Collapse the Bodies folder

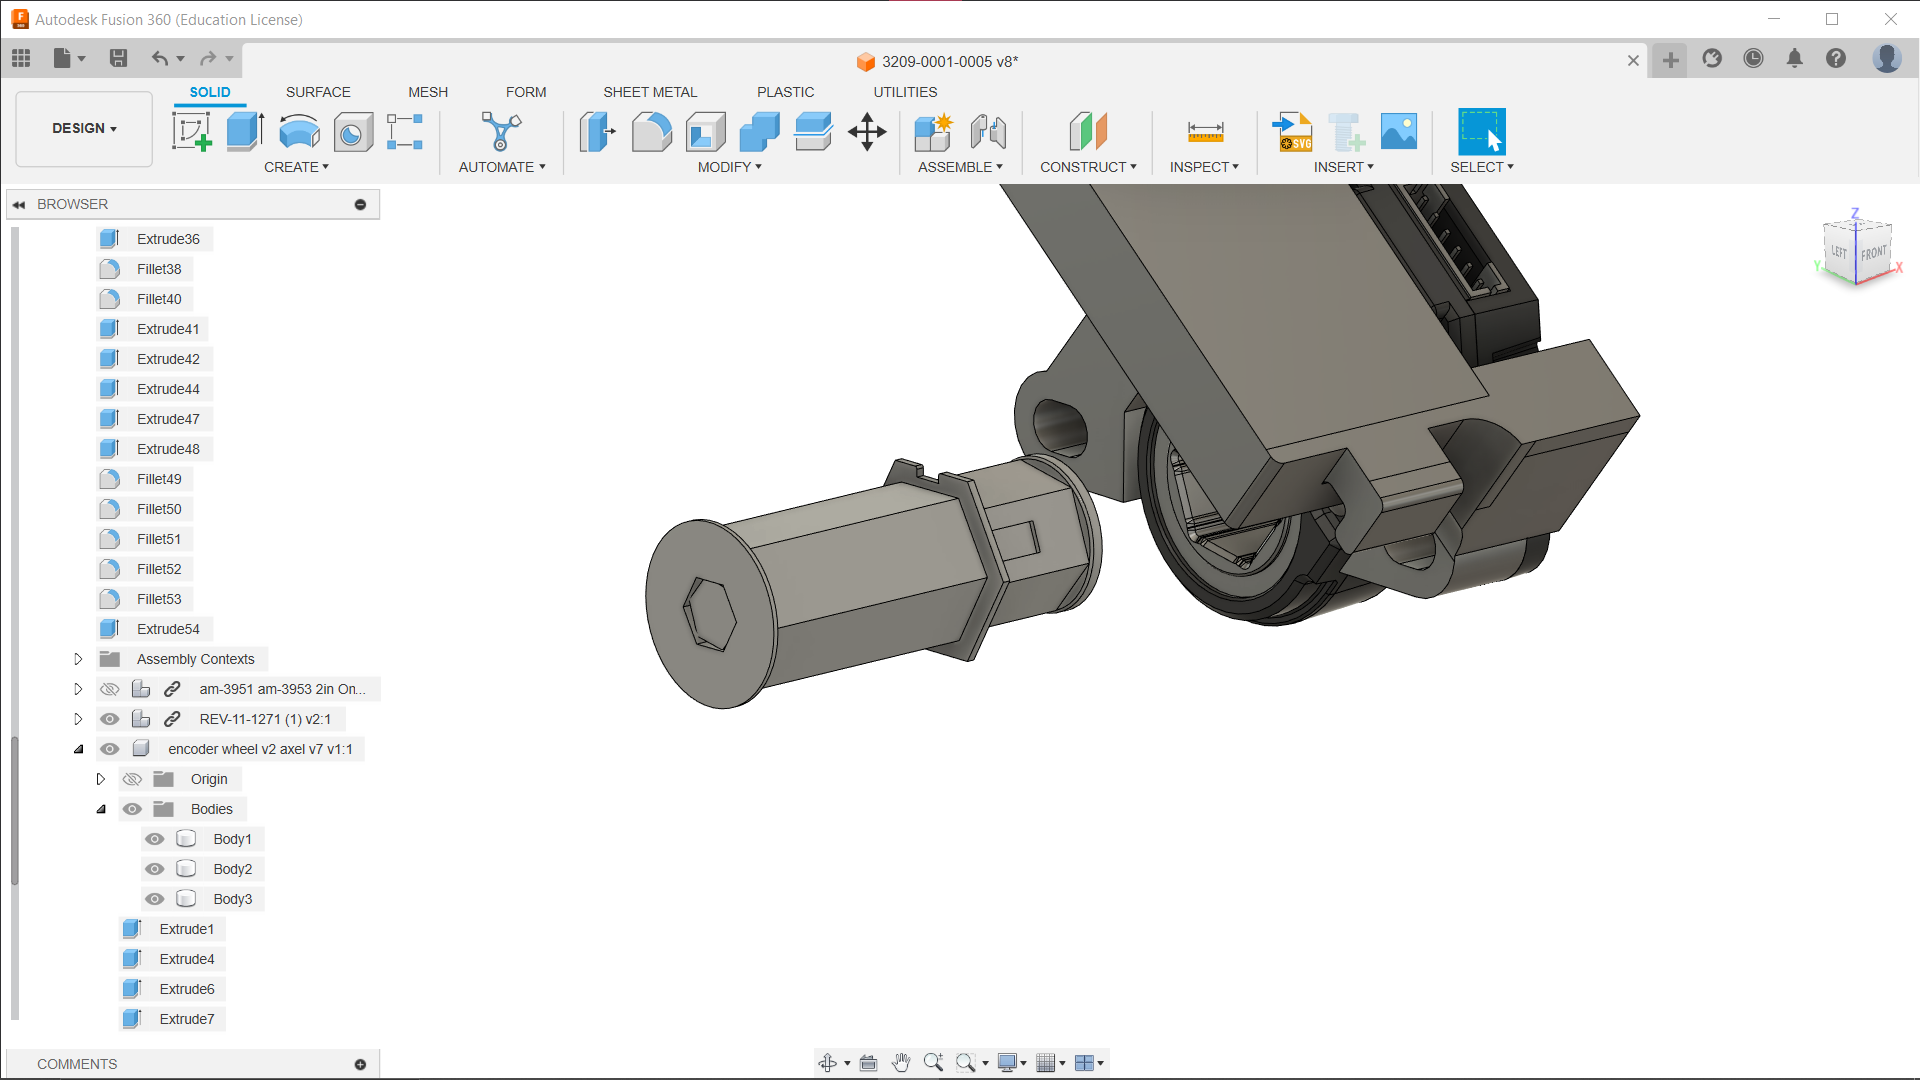point(101,809)
